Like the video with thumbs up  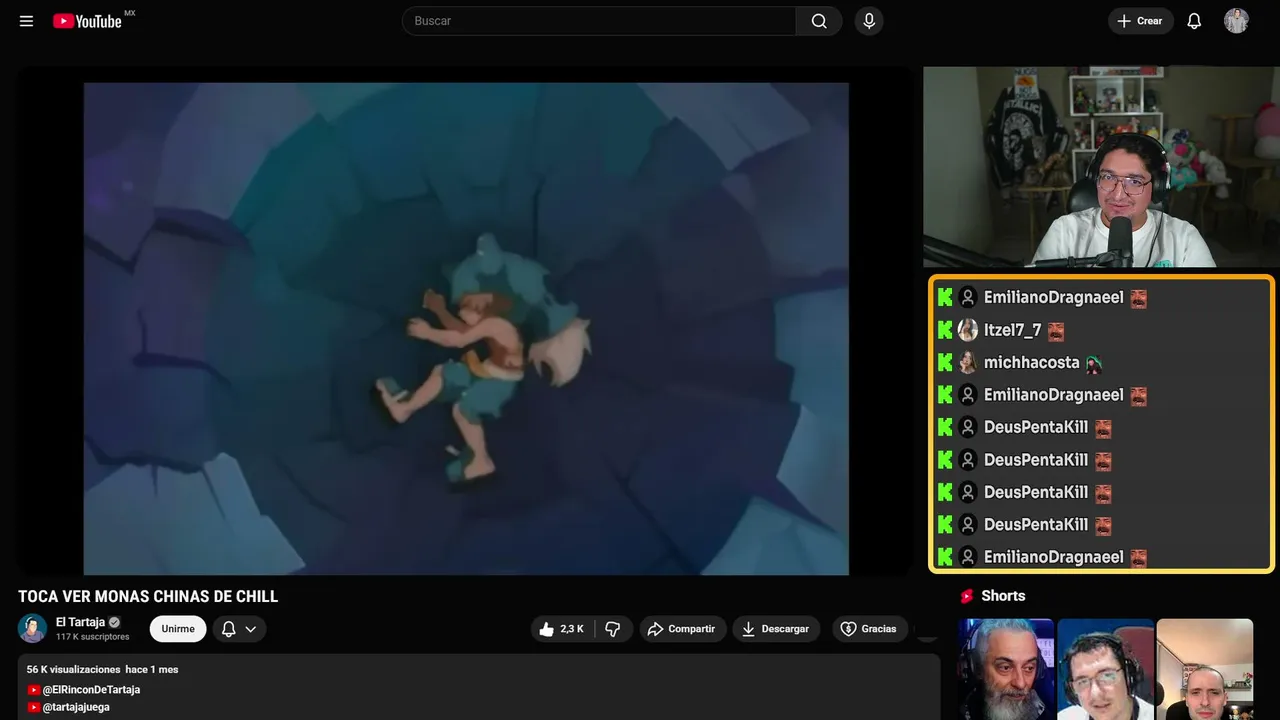pos(562,629)
